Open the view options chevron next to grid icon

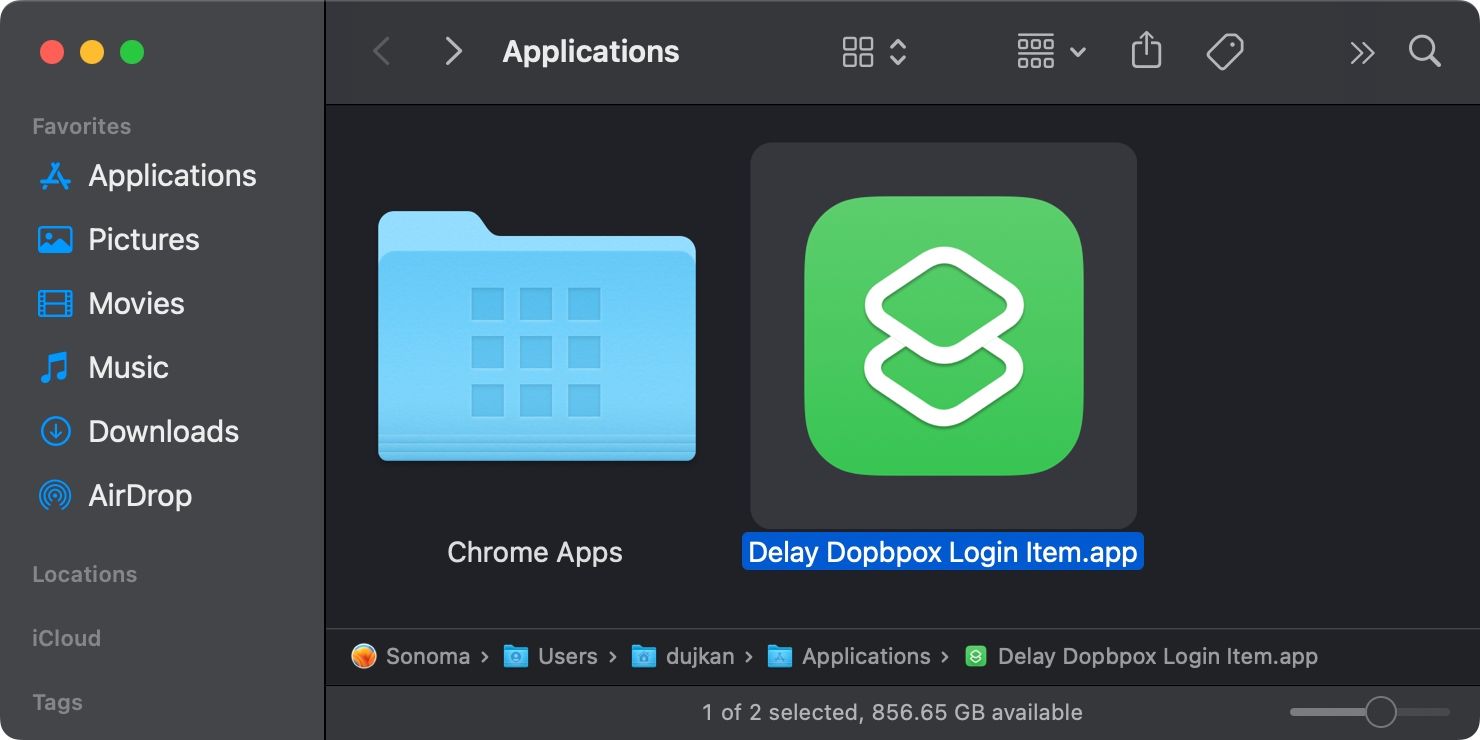tap(896, 51)
